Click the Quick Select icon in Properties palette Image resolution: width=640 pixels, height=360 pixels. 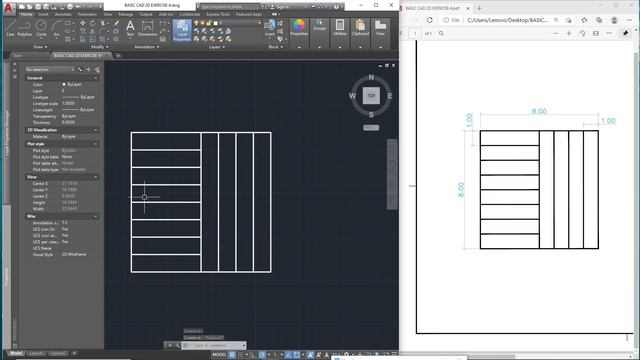point(97,70)
